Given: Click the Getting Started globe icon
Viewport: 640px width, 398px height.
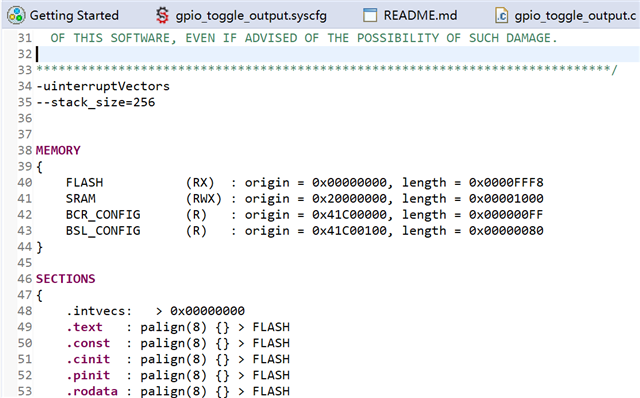Looking at the screenshot, I should pos(16,16).
